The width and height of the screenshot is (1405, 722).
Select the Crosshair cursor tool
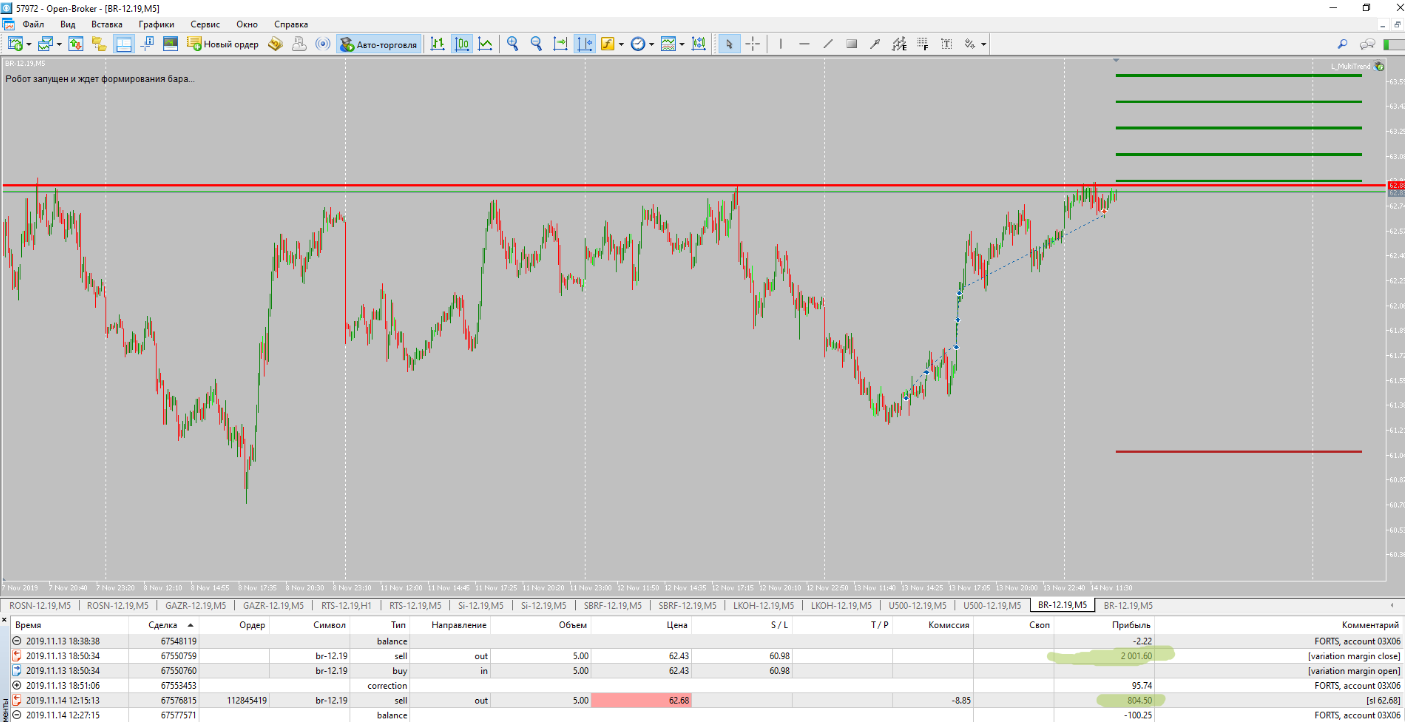point(753,44)
